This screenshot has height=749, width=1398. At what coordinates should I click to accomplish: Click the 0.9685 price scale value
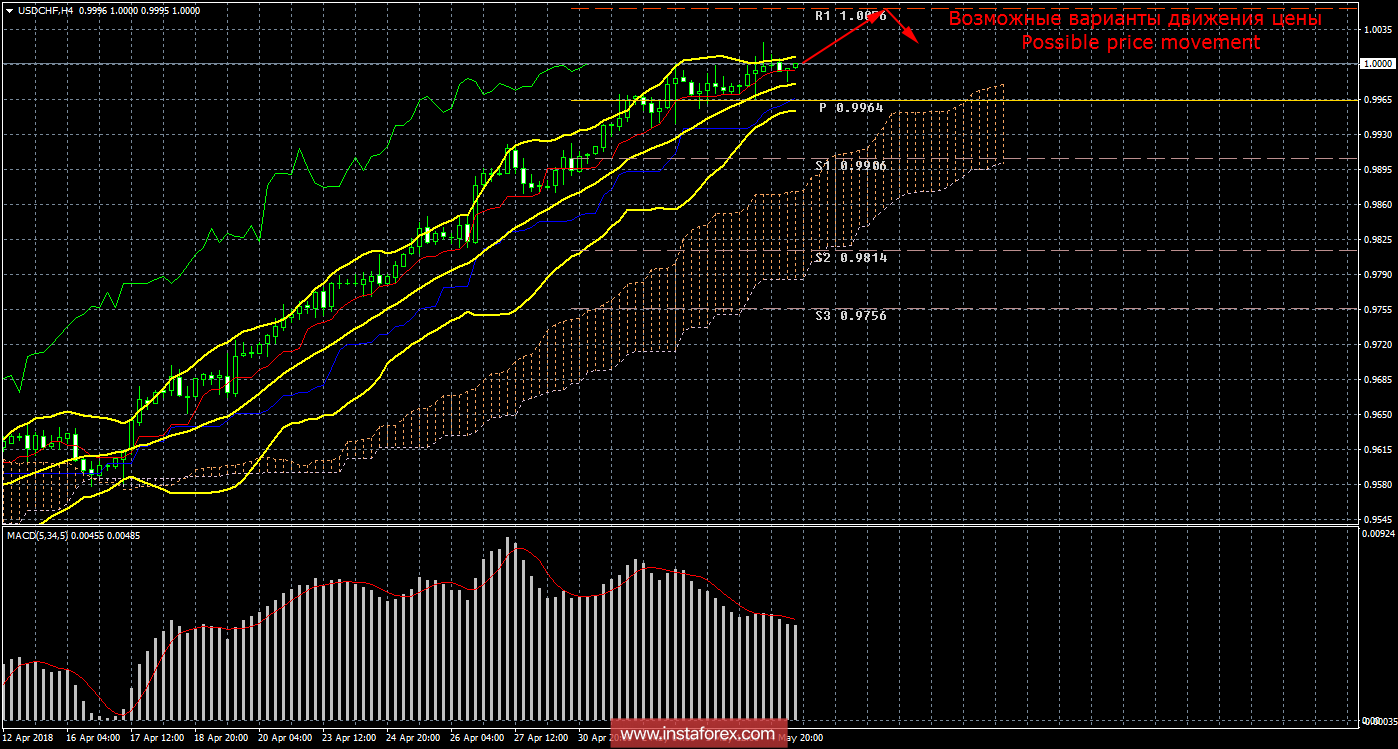click(1377, 380)
